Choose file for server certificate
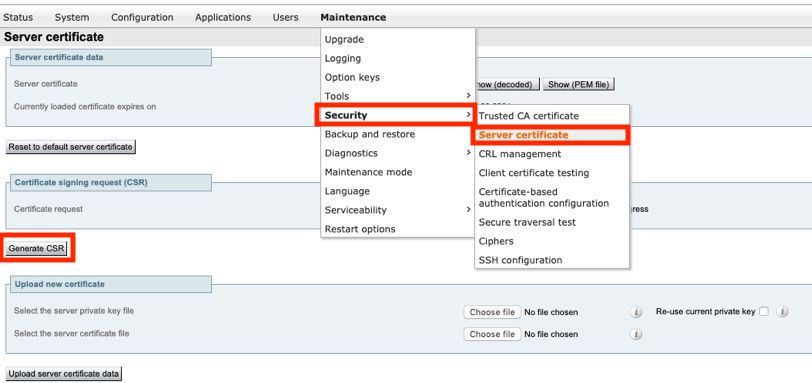This screenshot has height=383, width=812. pyautogui.click(x=492, y=334)
